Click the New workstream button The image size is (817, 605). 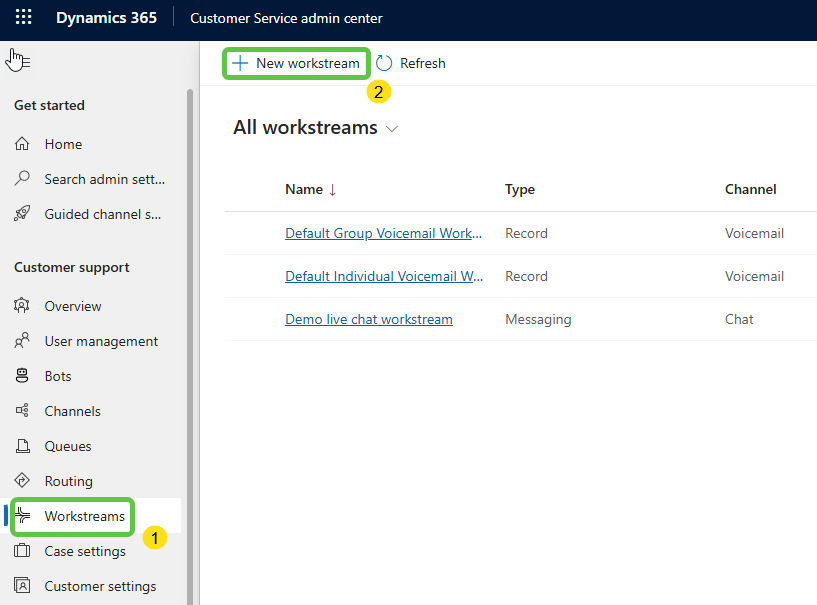[296, 63]
